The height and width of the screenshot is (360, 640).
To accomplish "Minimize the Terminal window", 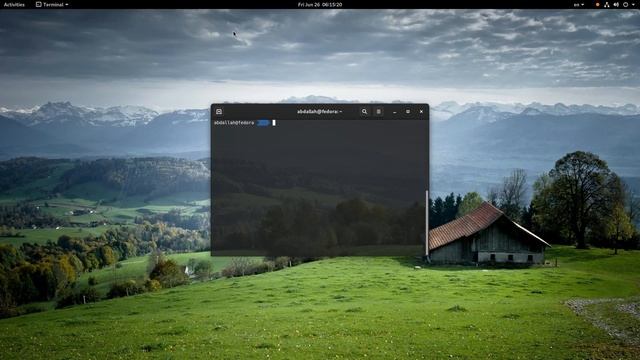I will click(395, 111).
